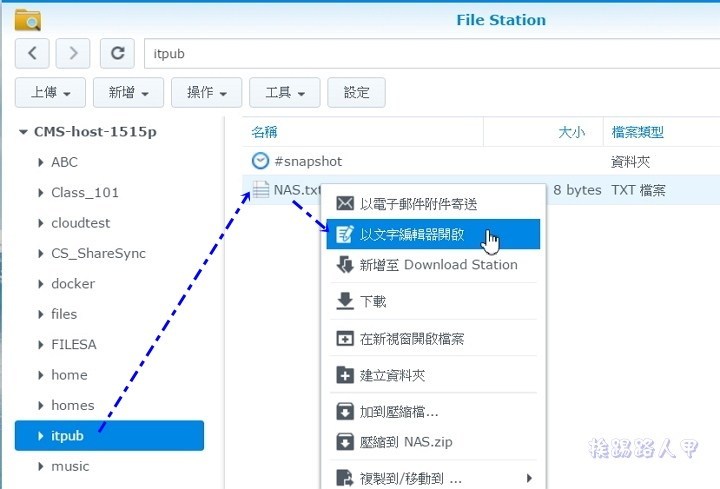The width and height of the screenshot is (720, 489).
Task: Open the 工具 dropdown menu
Action: [285, 93]
